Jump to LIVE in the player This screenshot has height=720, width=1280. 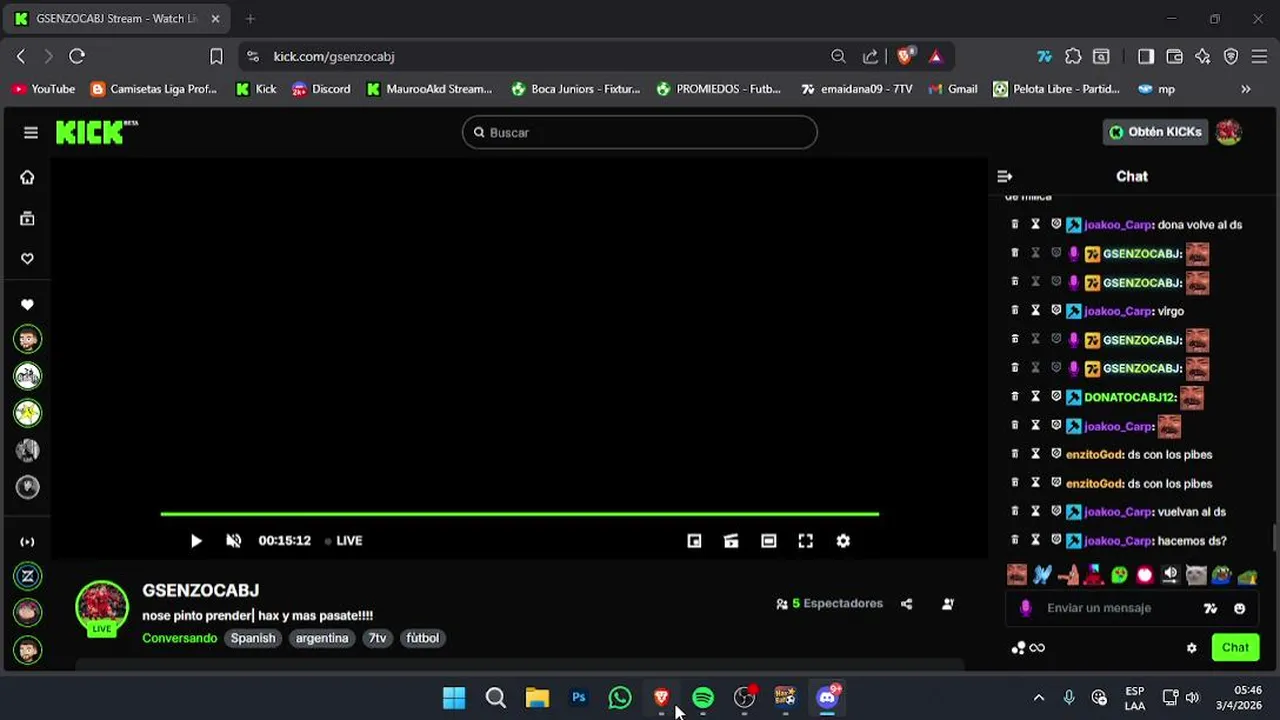343,541
